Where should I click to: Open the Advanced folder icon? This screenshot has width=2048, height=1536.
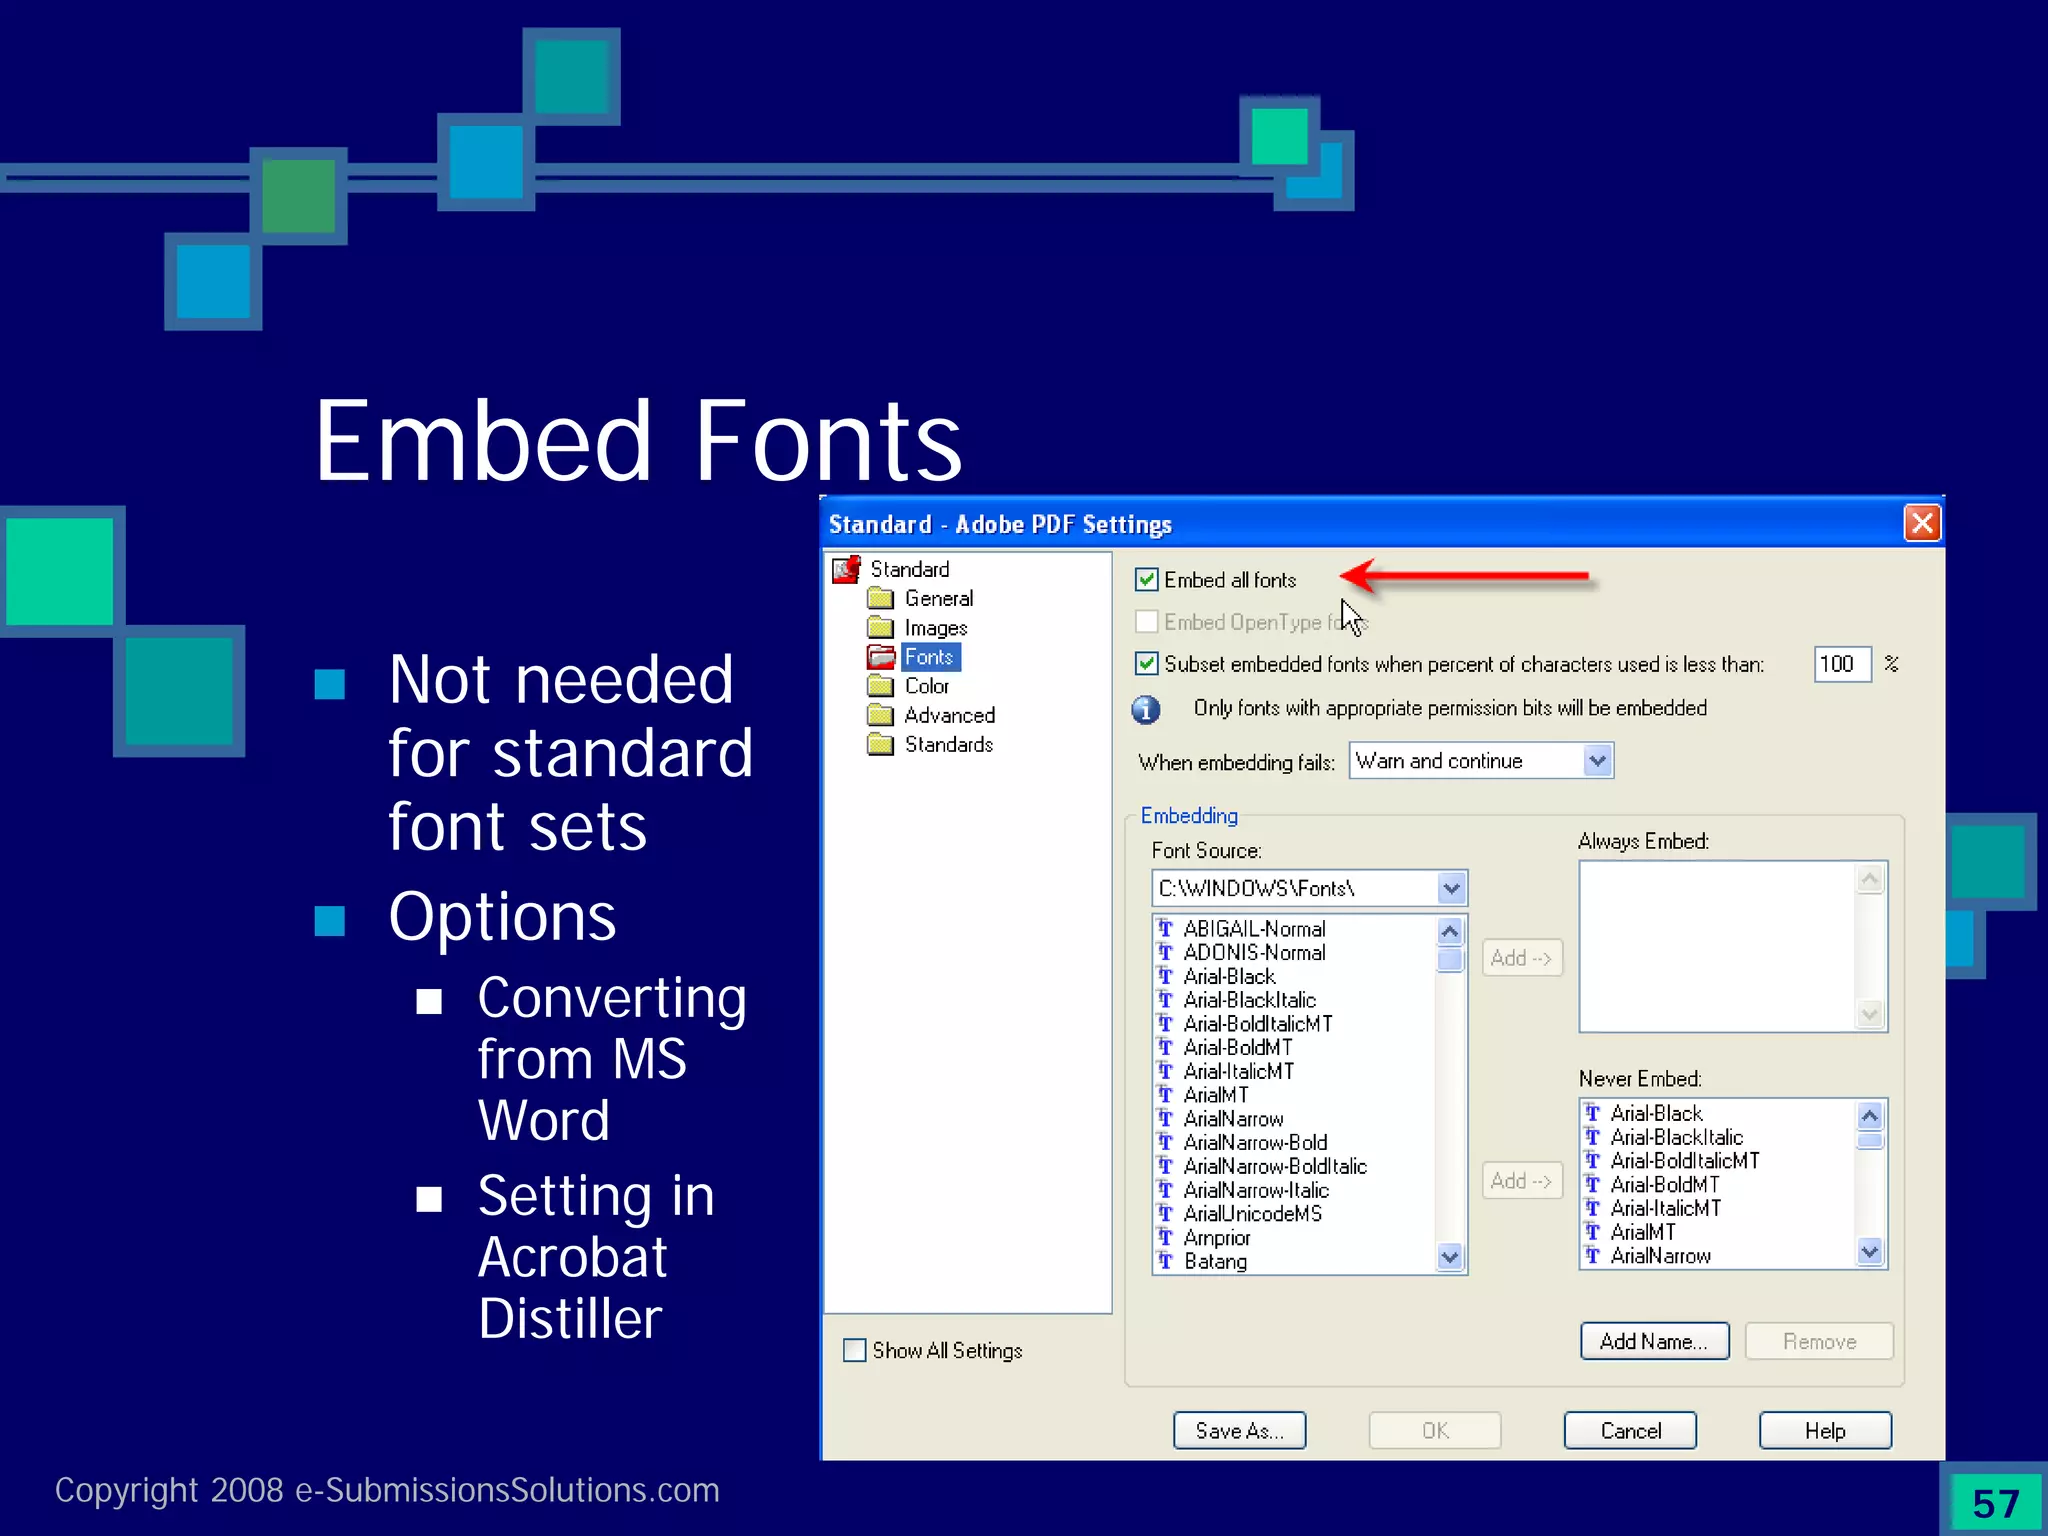880,715
